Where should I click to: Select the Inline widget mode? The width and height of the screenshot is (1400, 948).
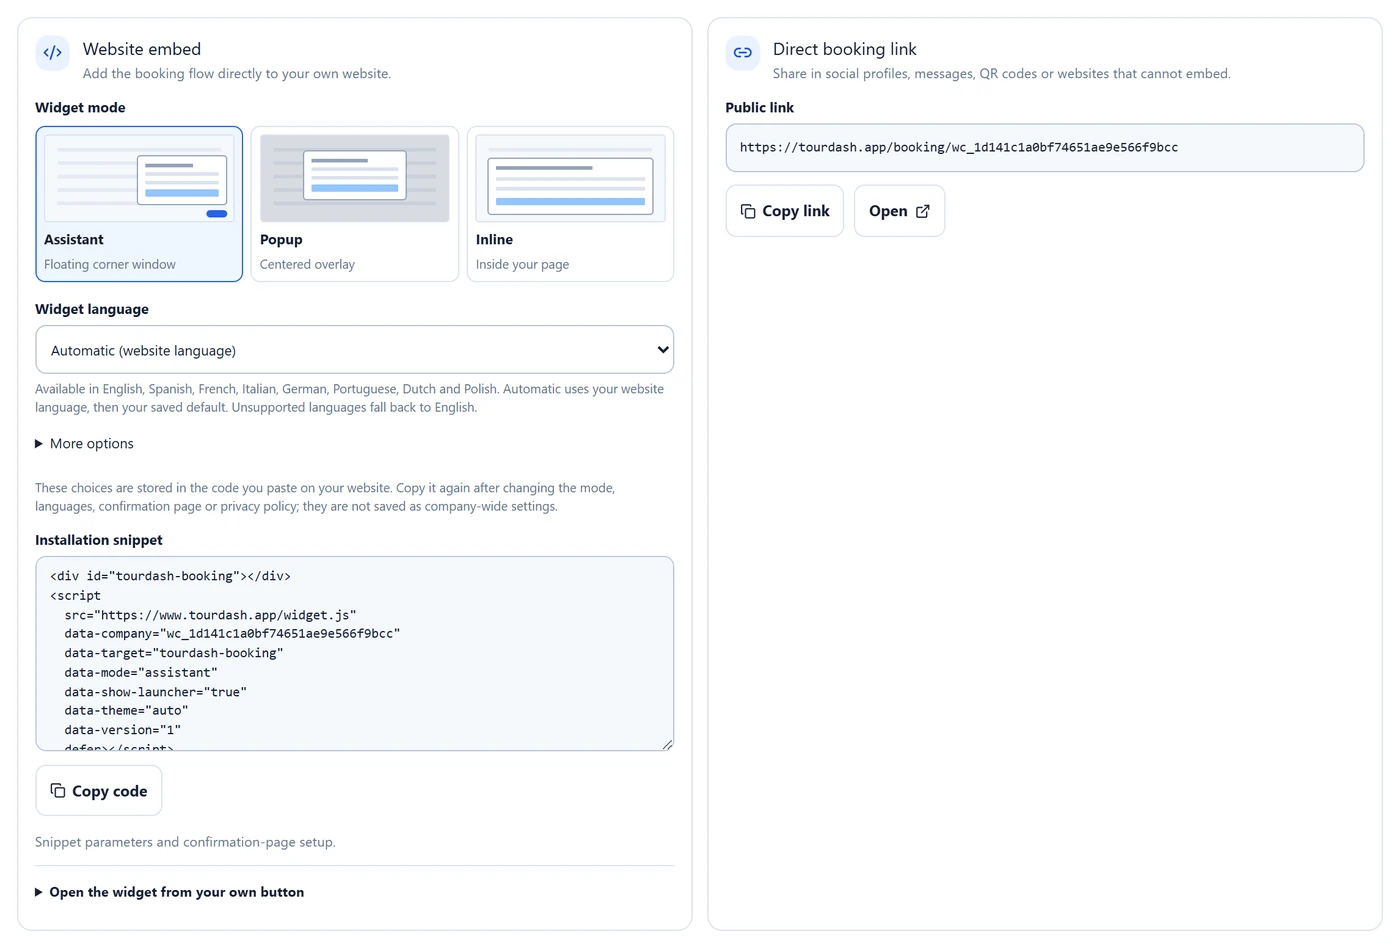570,204
